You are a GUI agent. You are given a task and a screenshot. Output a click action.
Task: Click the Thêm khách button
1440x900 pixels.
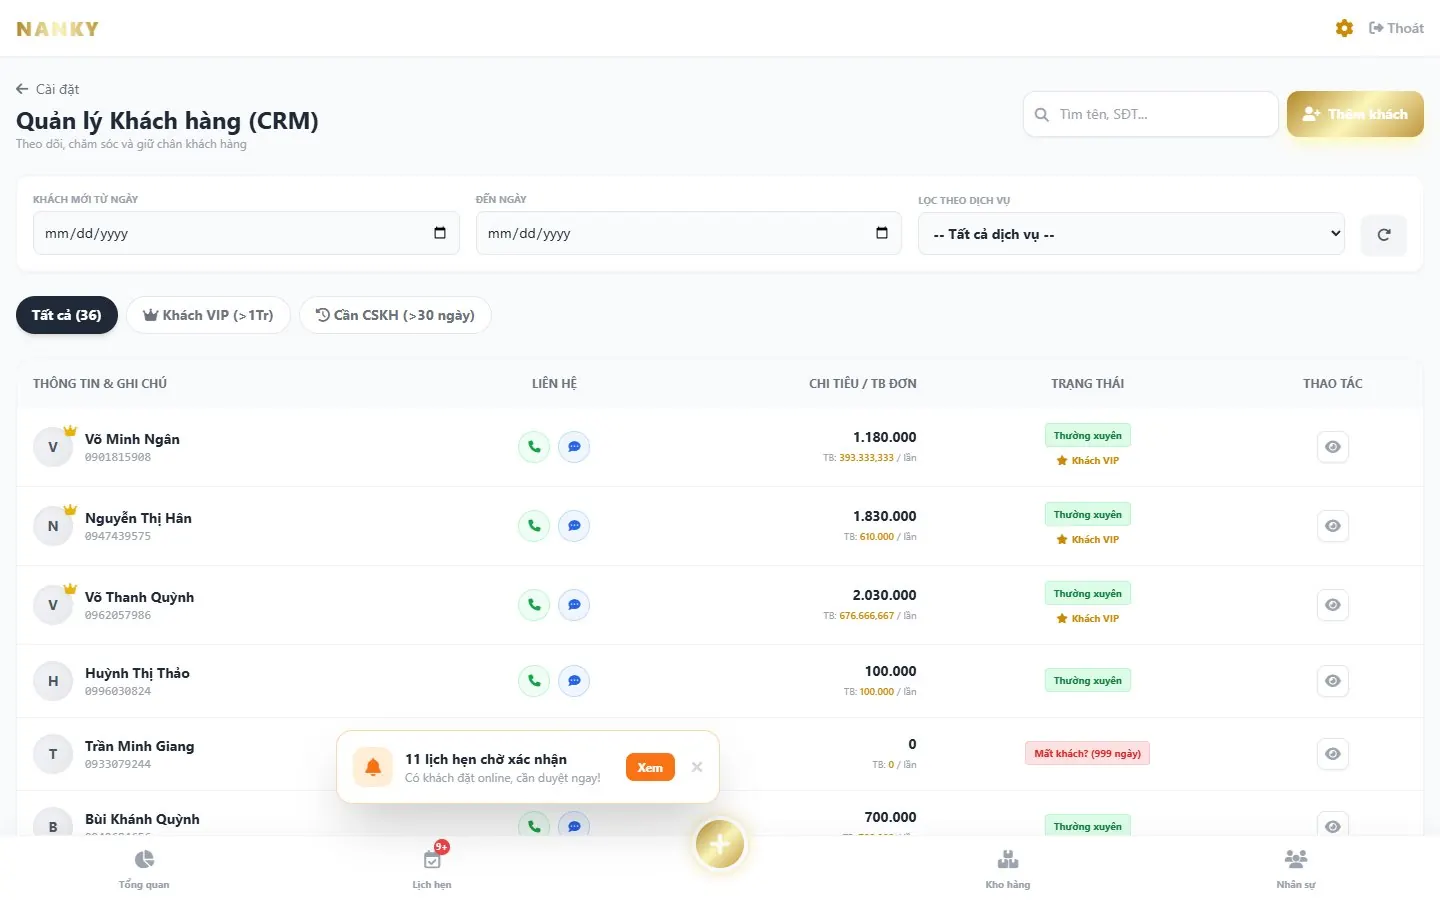1355,114
